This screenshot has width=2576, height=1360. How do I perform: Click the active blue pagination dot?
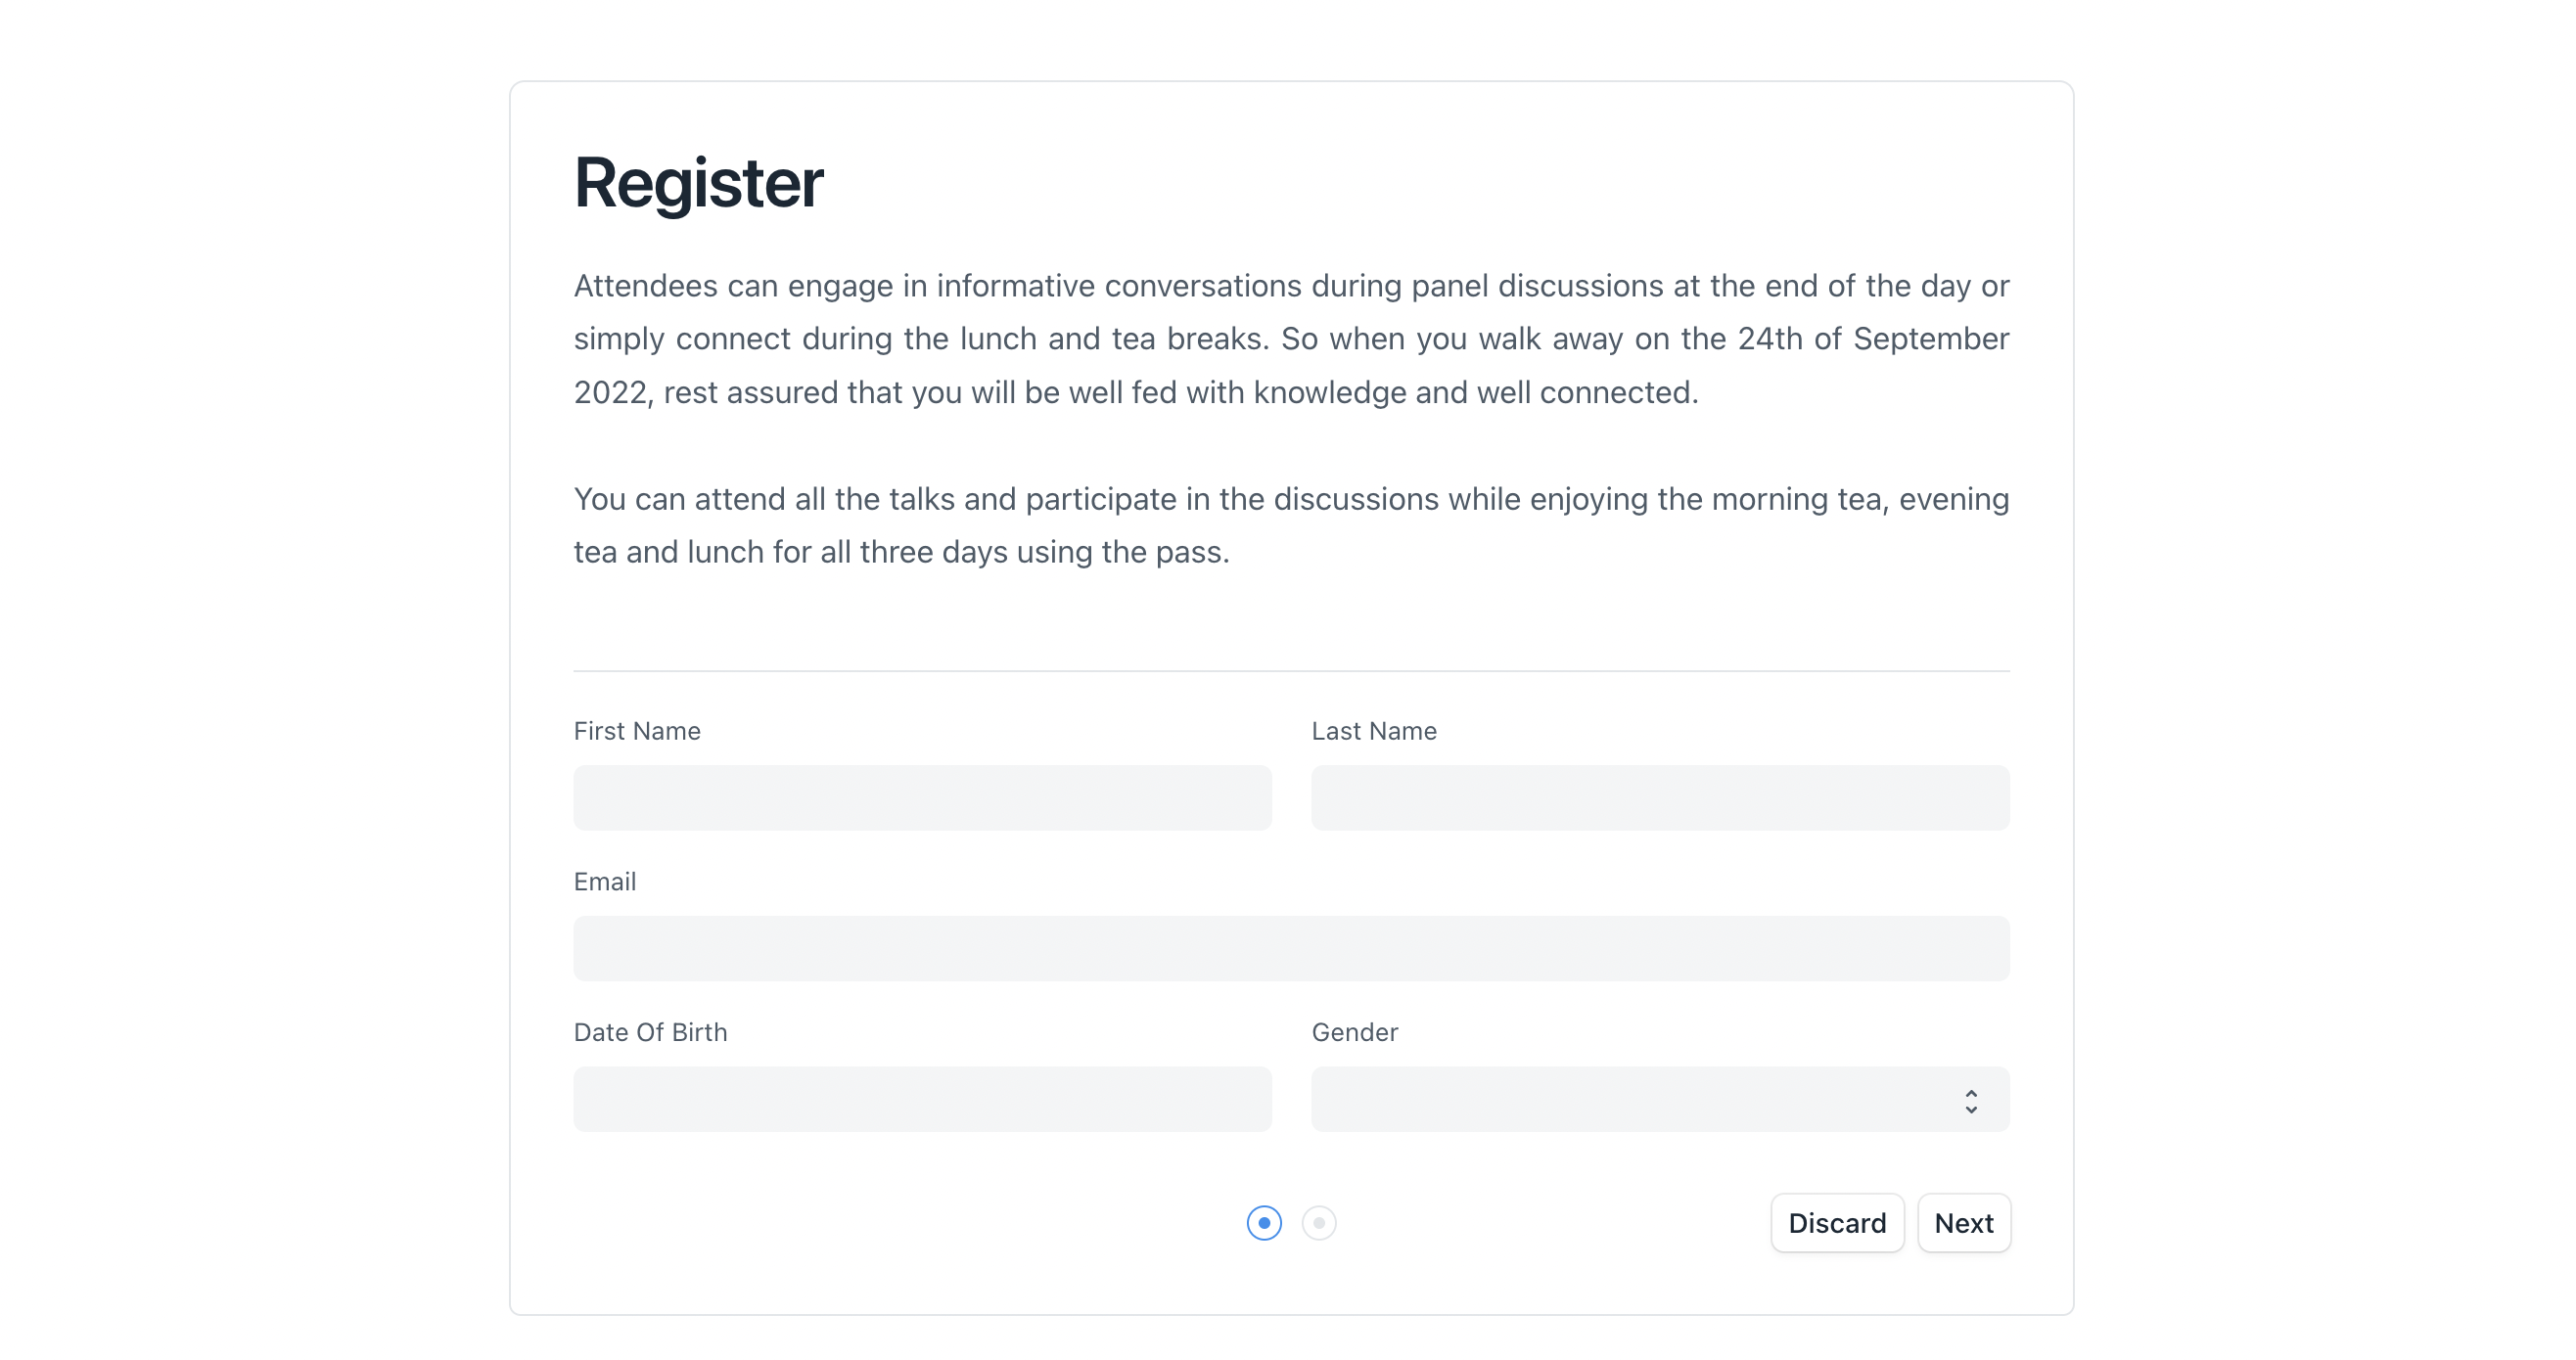[1264, 1223]
